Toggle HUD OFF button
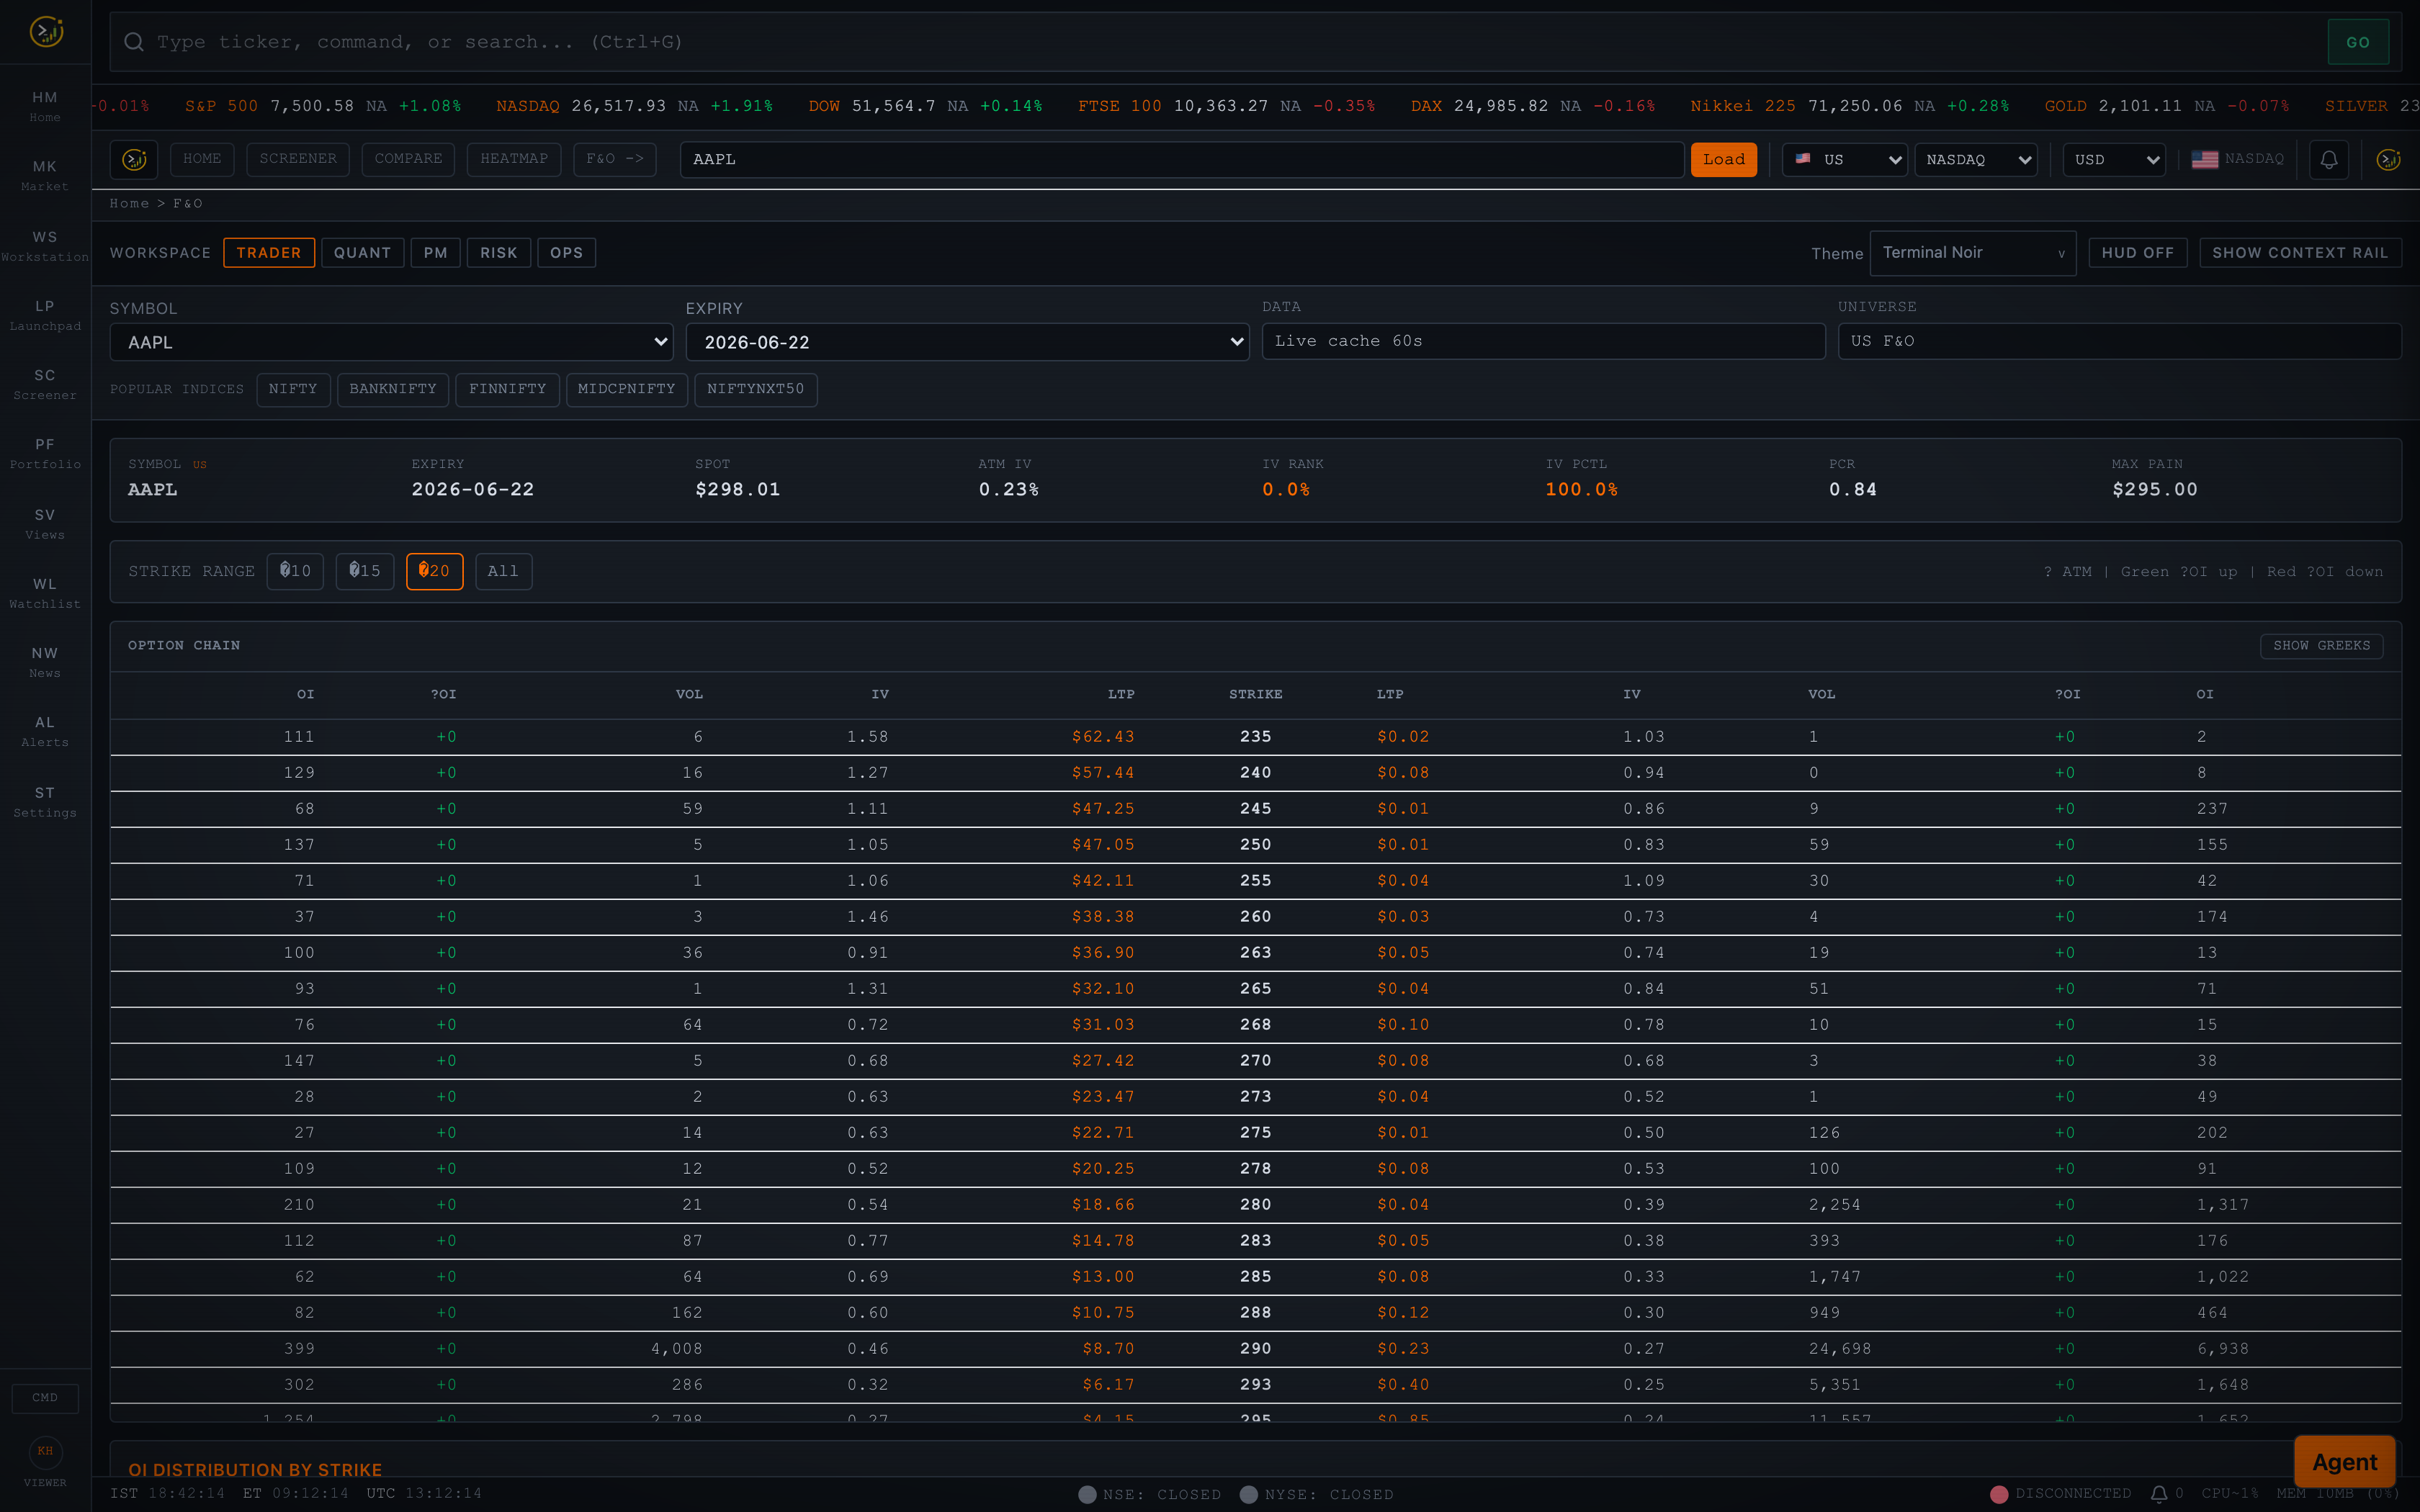Screen dimensions: 2420x1512 2137,253
